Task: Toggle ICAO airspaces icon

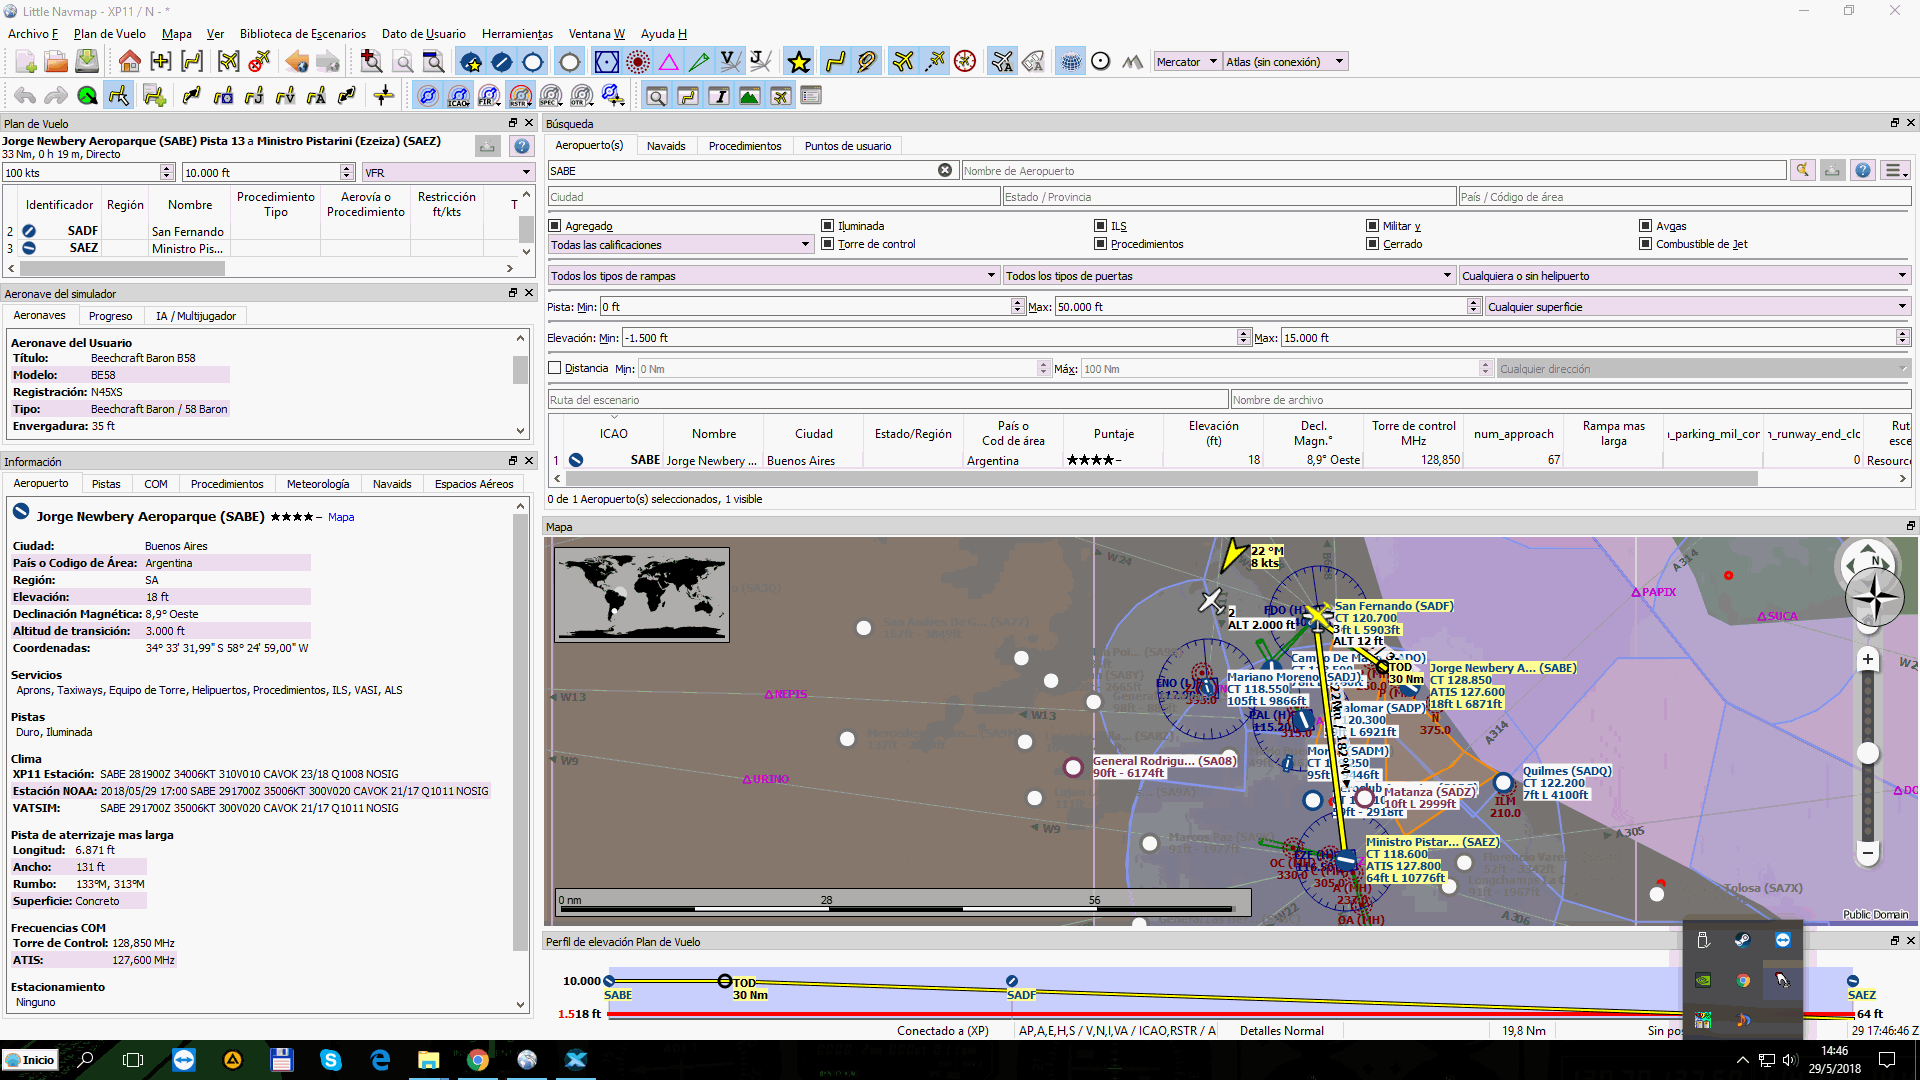Action: pos(458,96)
